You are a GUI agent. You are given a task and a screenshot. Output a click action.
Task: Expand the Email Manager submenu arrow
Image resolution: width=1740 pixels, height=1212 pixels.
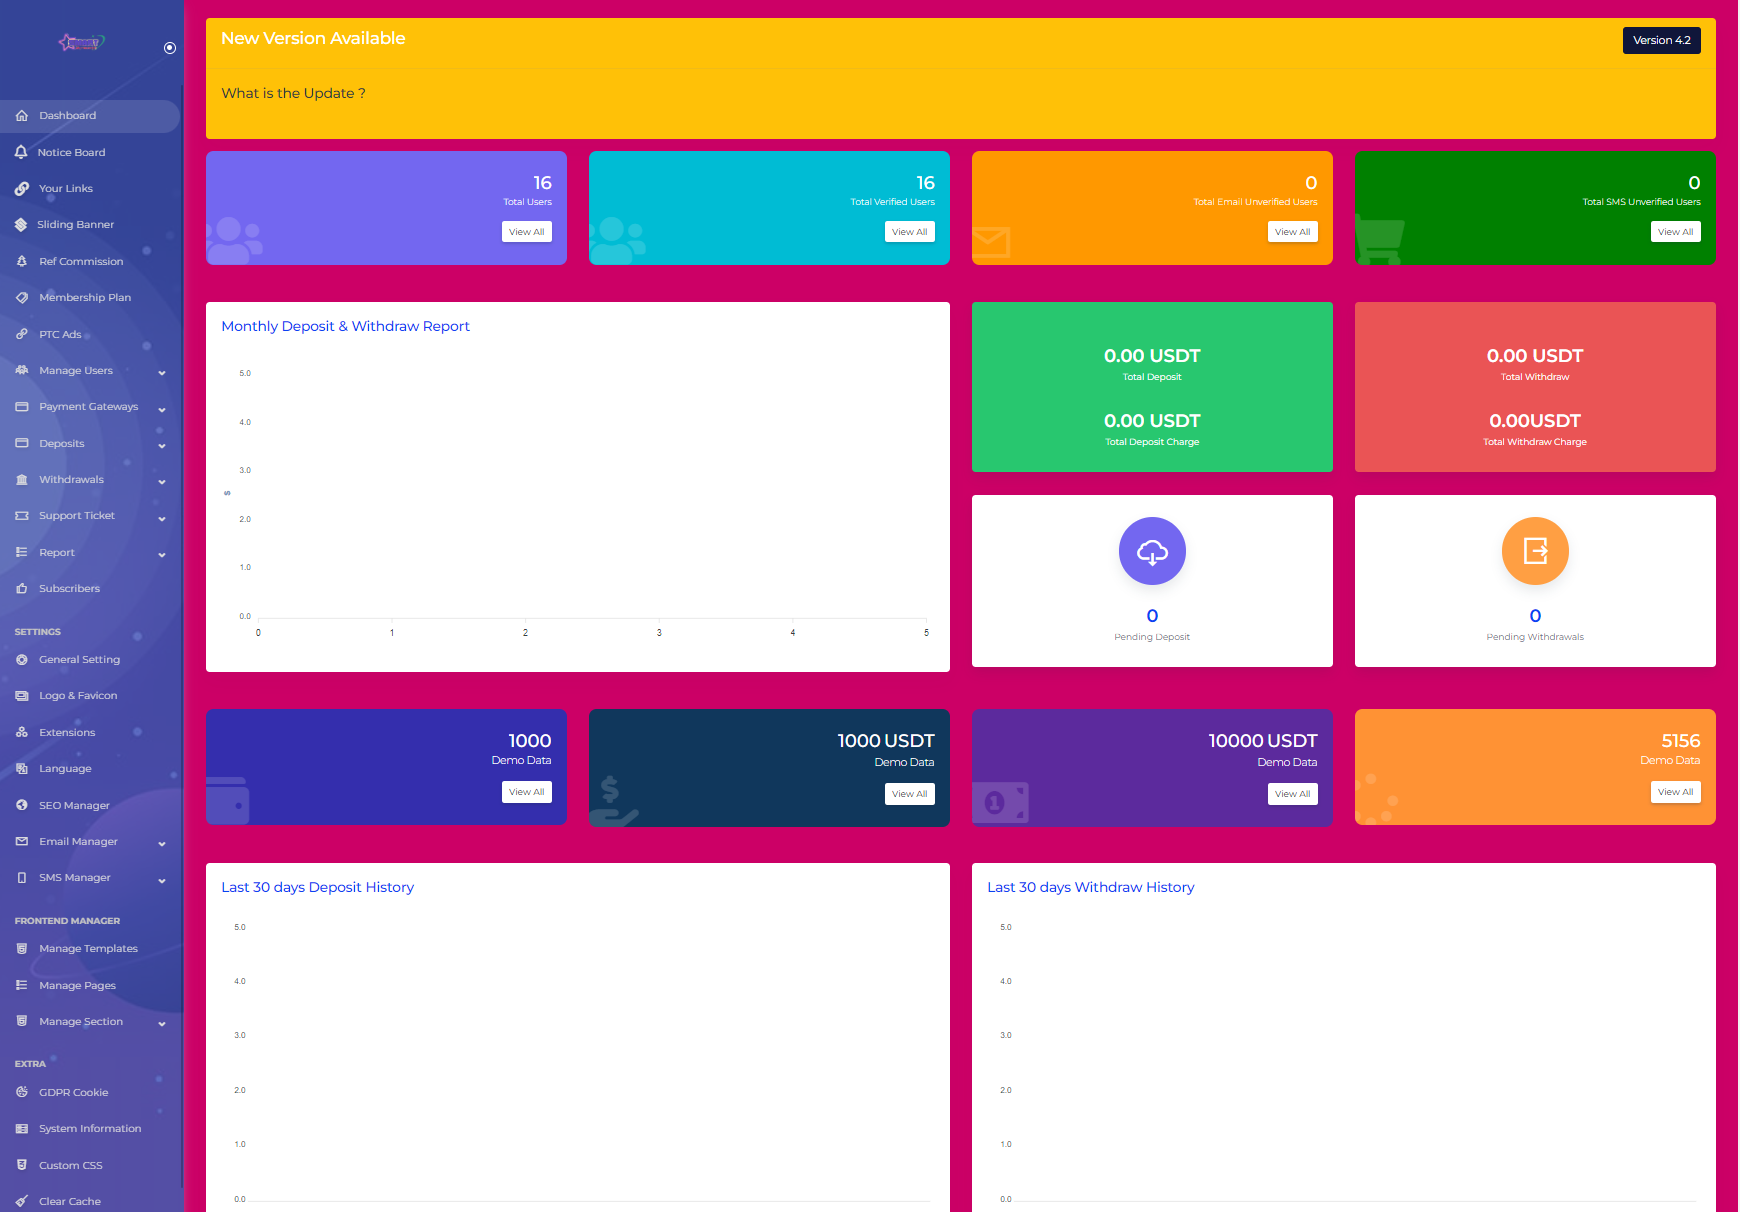coord(162,843)
